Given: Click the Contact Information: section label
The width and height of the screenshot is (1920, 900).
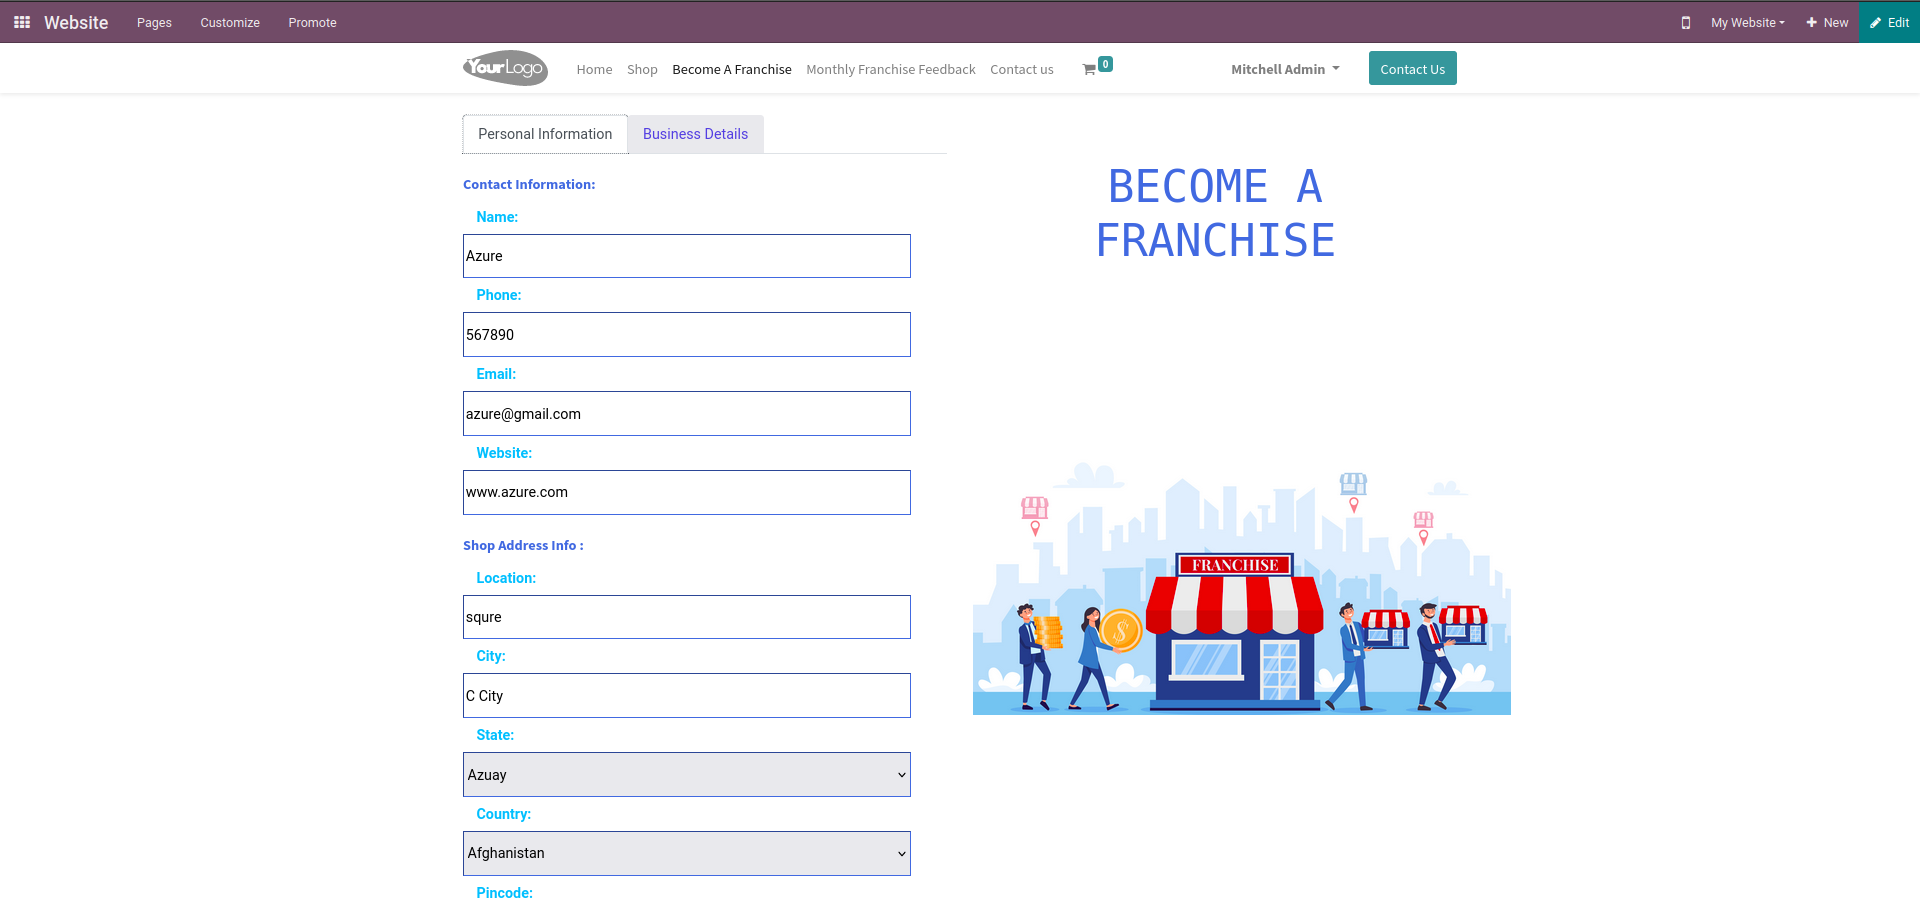Looking at the screenshot, I should click(x=529, y=184).
